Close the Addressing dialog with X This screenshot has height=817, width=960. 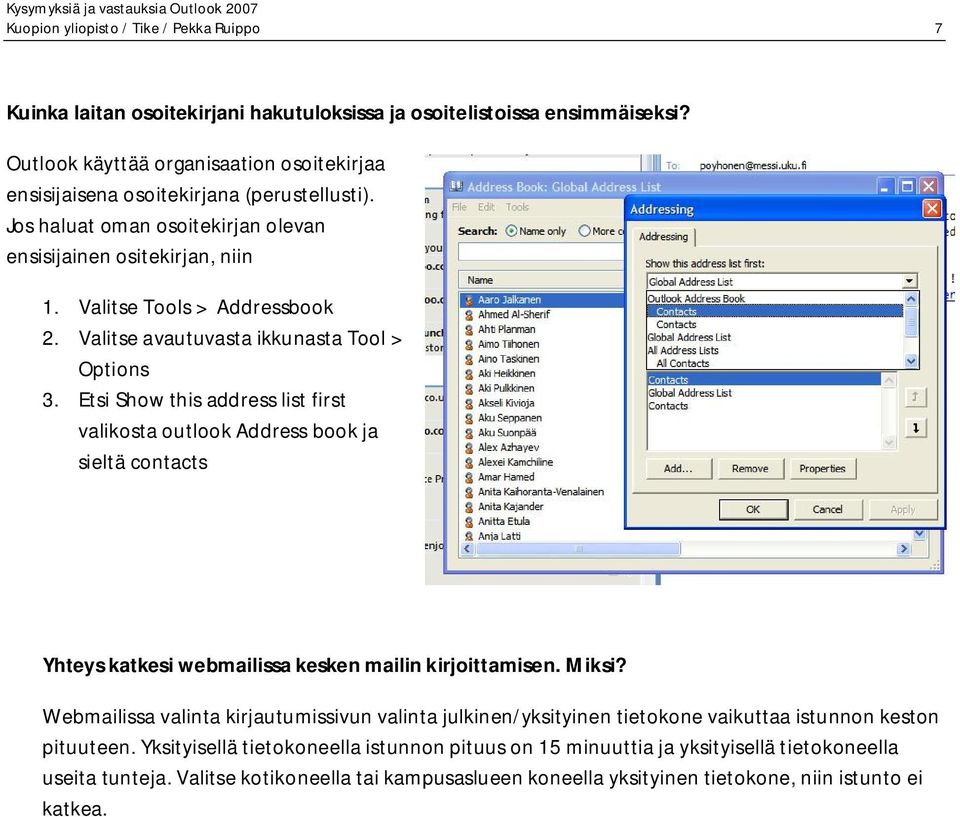pyautogui.click(x=932, y=209)
